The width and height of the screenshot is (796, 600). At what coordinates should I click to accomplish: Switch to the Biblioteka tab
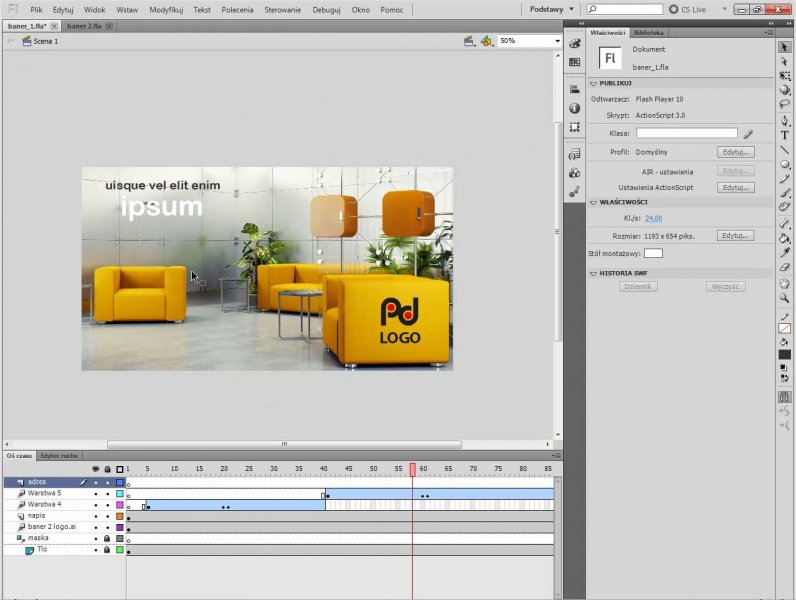(648, 33)
